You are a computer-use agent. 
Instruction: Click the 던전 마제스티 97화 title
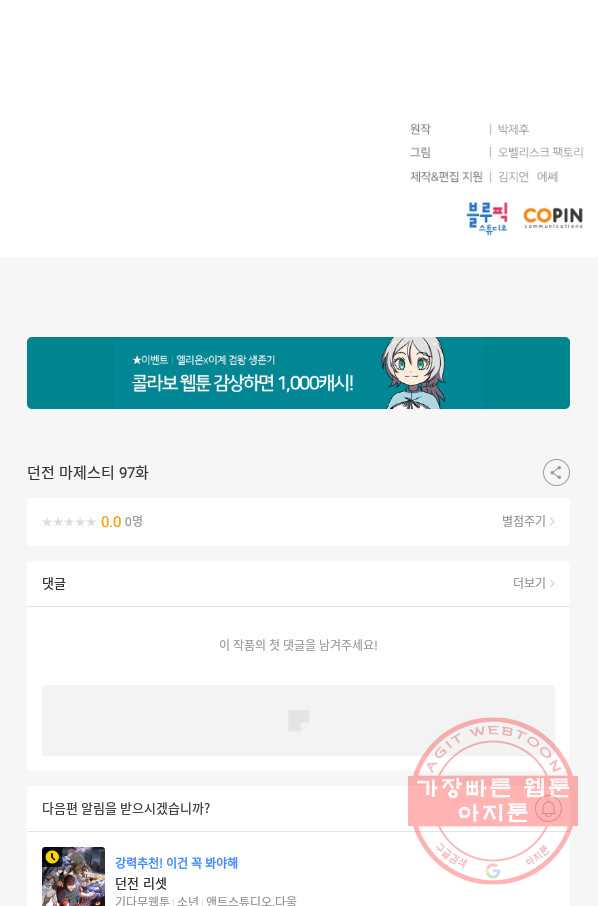pyautogui.click(x=88, y=473)
